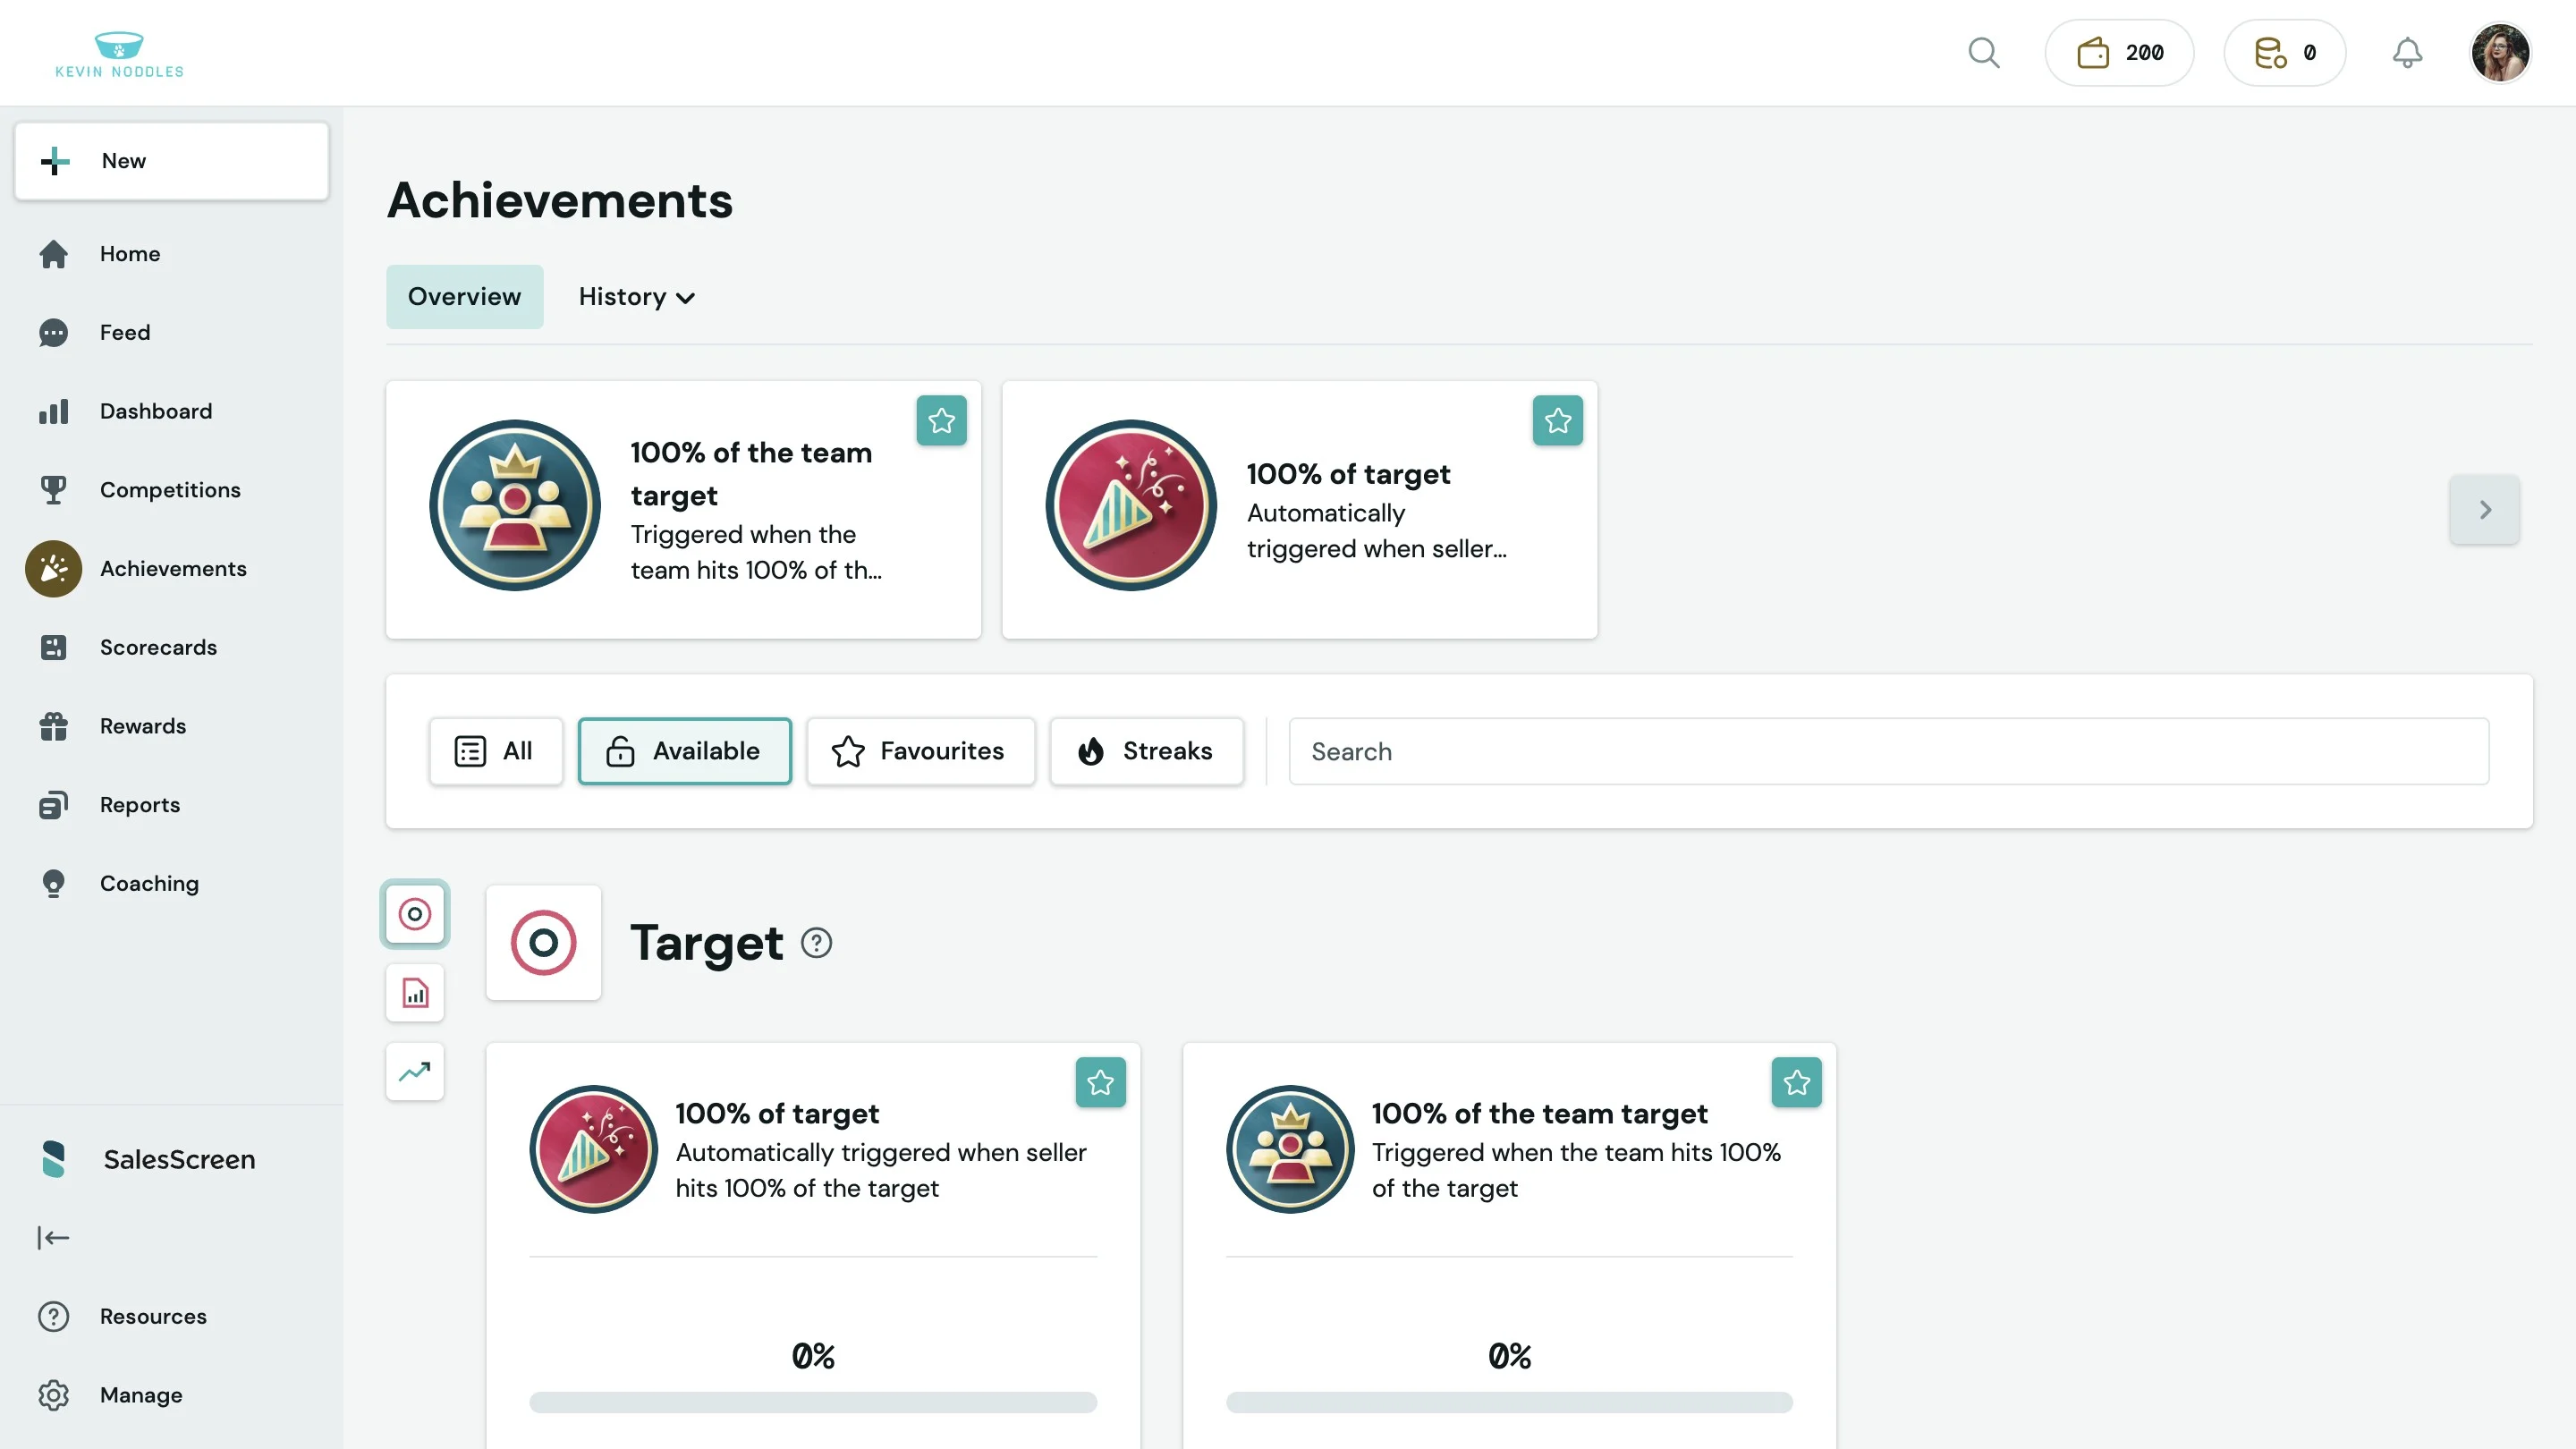2576x1449 pixels.
Task: Click the Target help question mark icon
Action: click(x=816, y=943)
